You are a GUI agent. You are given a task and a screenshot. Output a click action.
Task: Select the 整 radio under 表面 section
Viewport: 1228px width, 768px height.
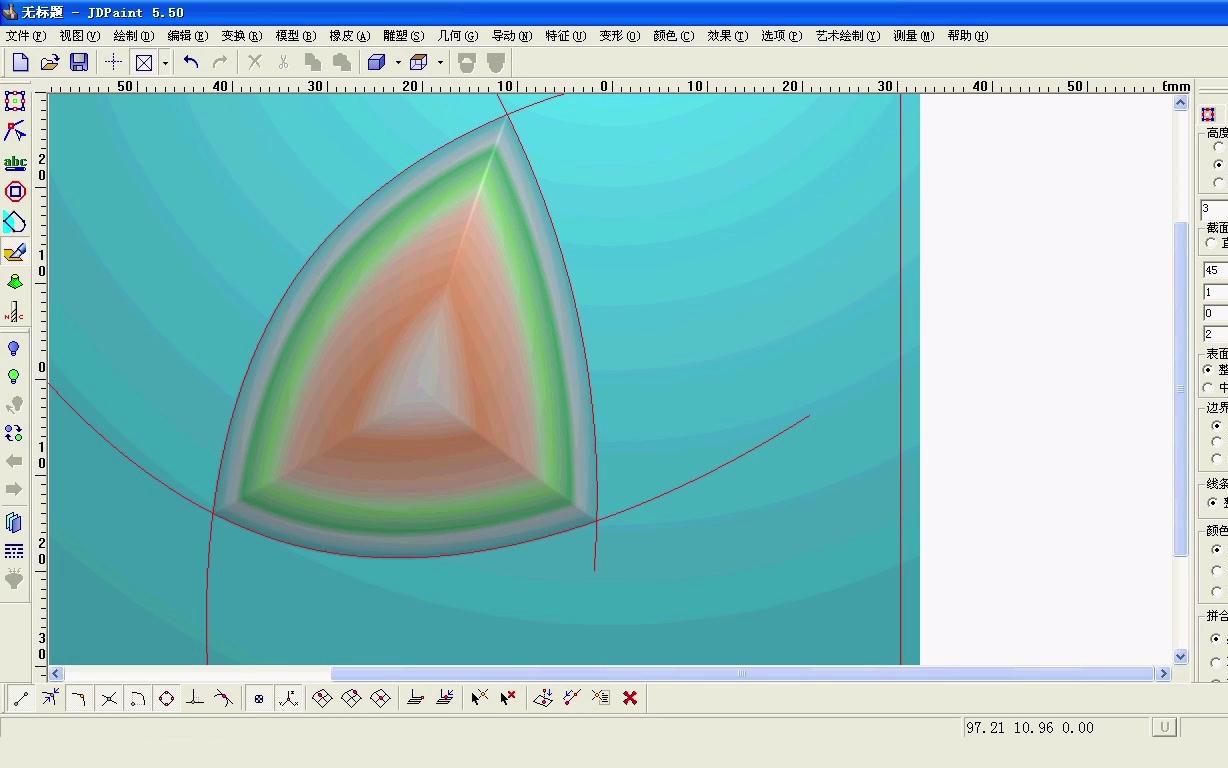(1209, 370)
